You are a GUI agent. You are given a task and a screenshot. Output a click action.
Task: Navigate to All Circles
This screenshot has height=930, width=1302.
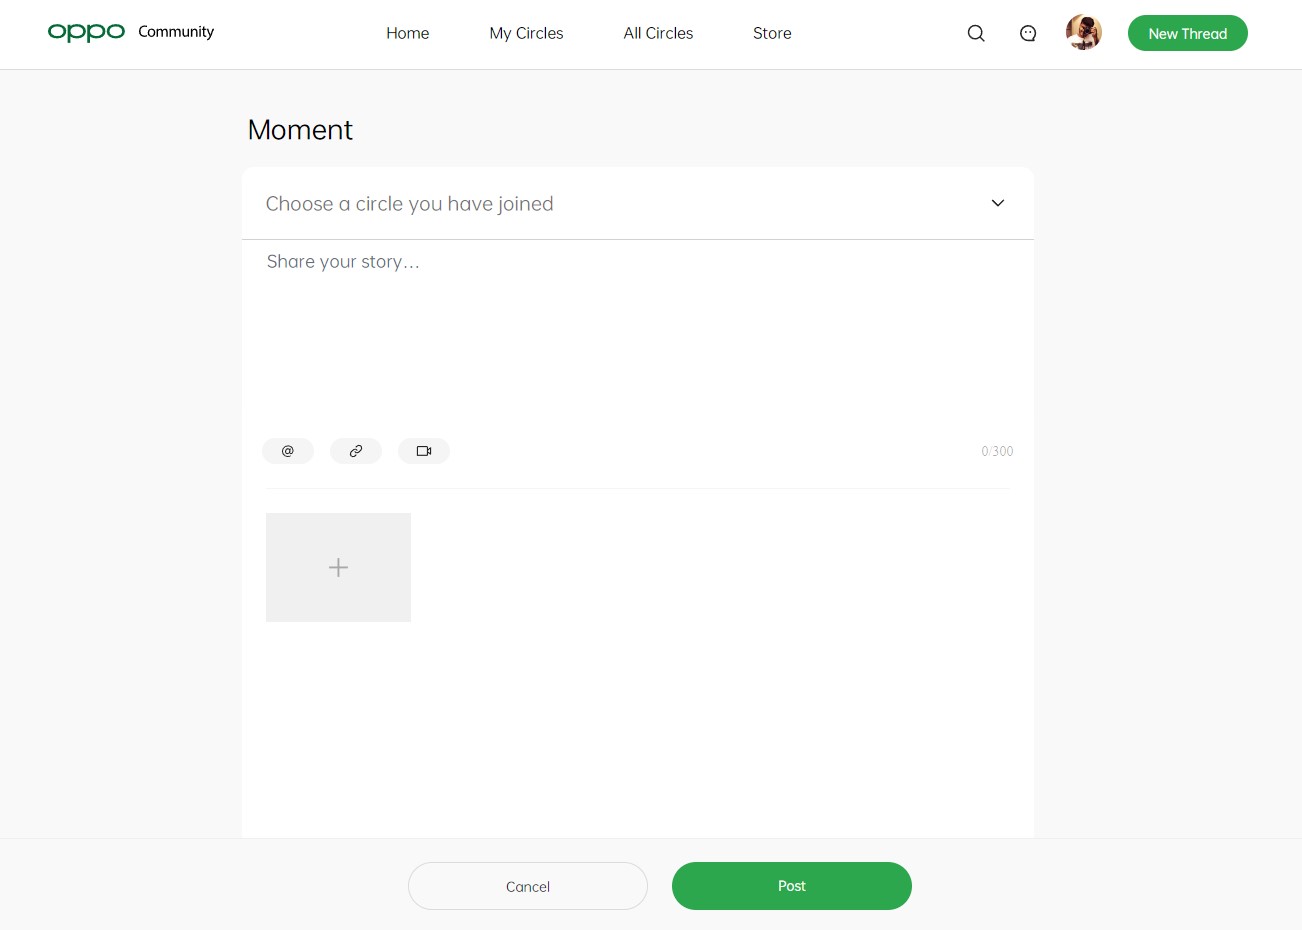point(658,33)
